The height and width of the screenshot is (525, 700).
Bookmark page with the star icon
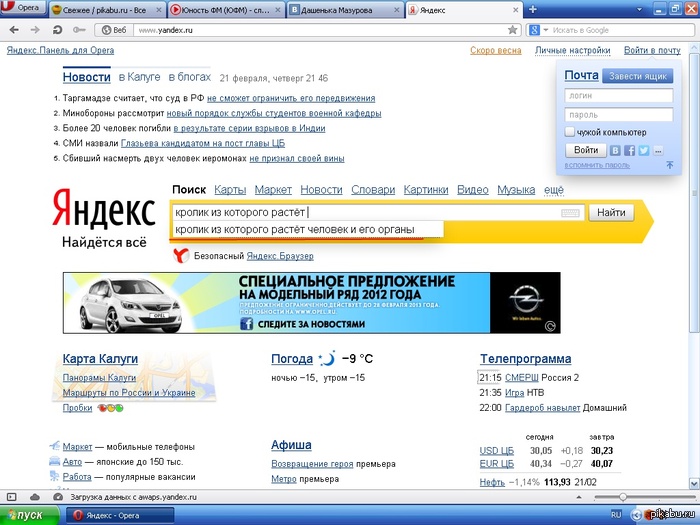[512, 30]
